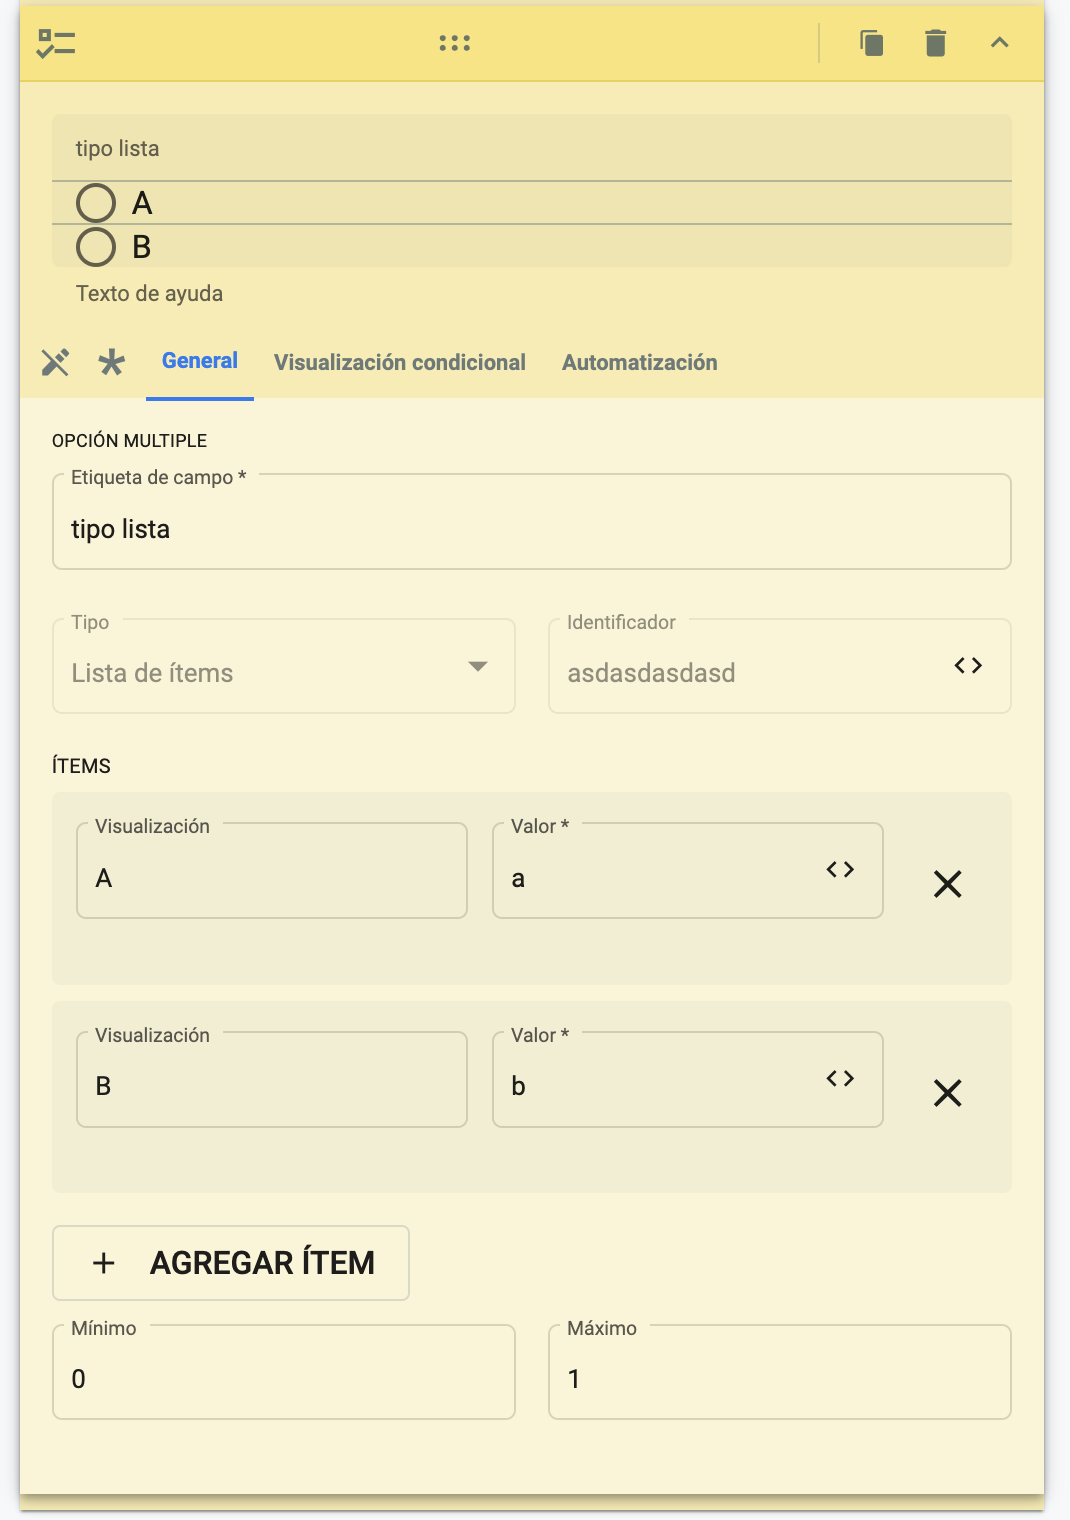The image size is (1070, 1520).
Task: Click the drag handle dots at the top
Action: point(455,43)
